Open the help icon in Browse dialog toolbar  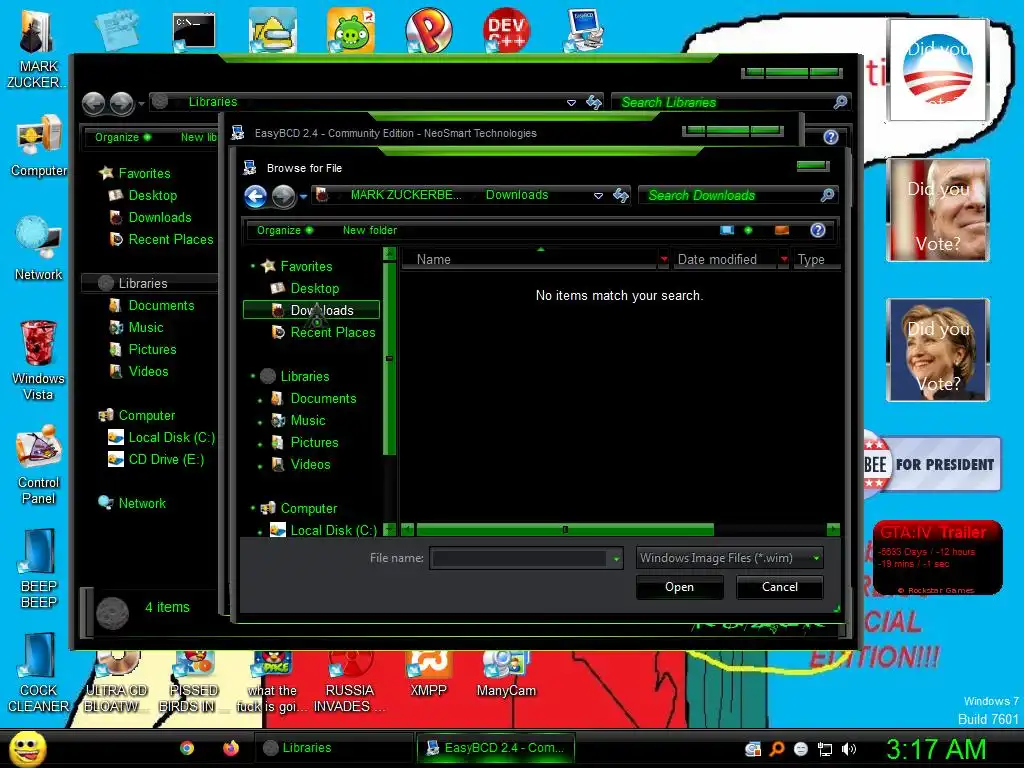pos(818,230)
